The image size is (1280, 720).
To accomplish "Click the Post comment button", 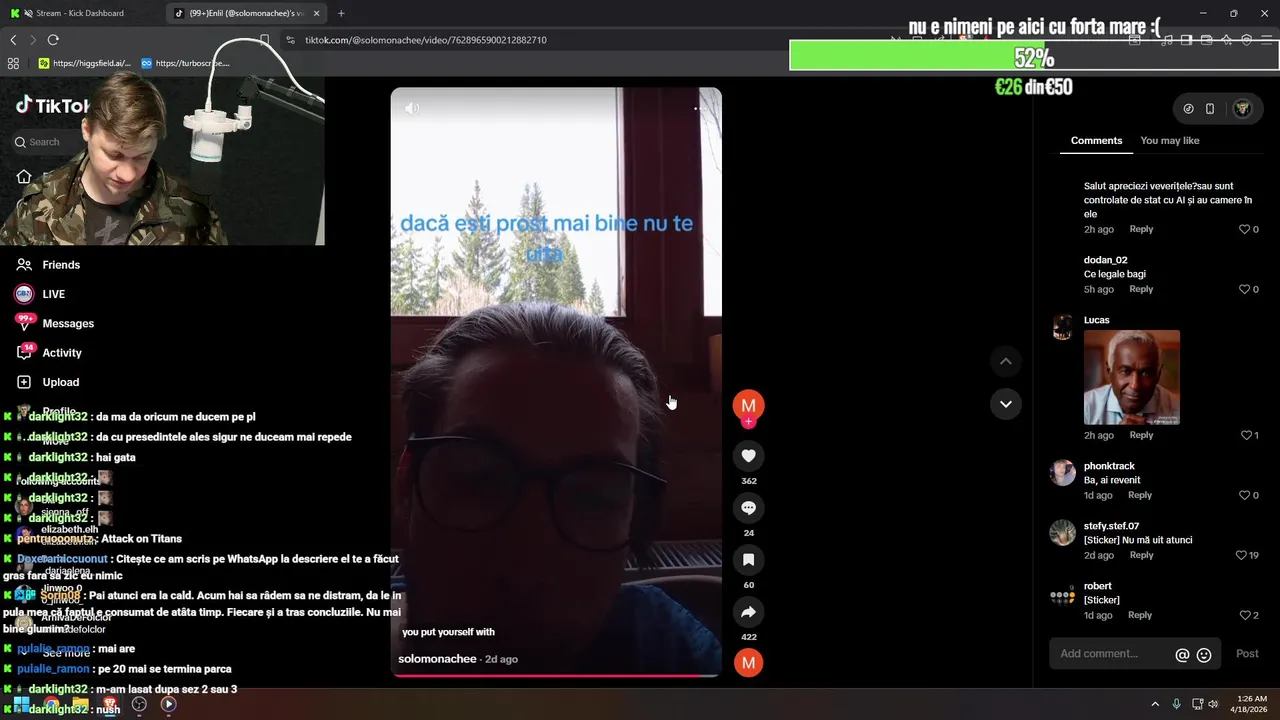I will [1247, 654].
